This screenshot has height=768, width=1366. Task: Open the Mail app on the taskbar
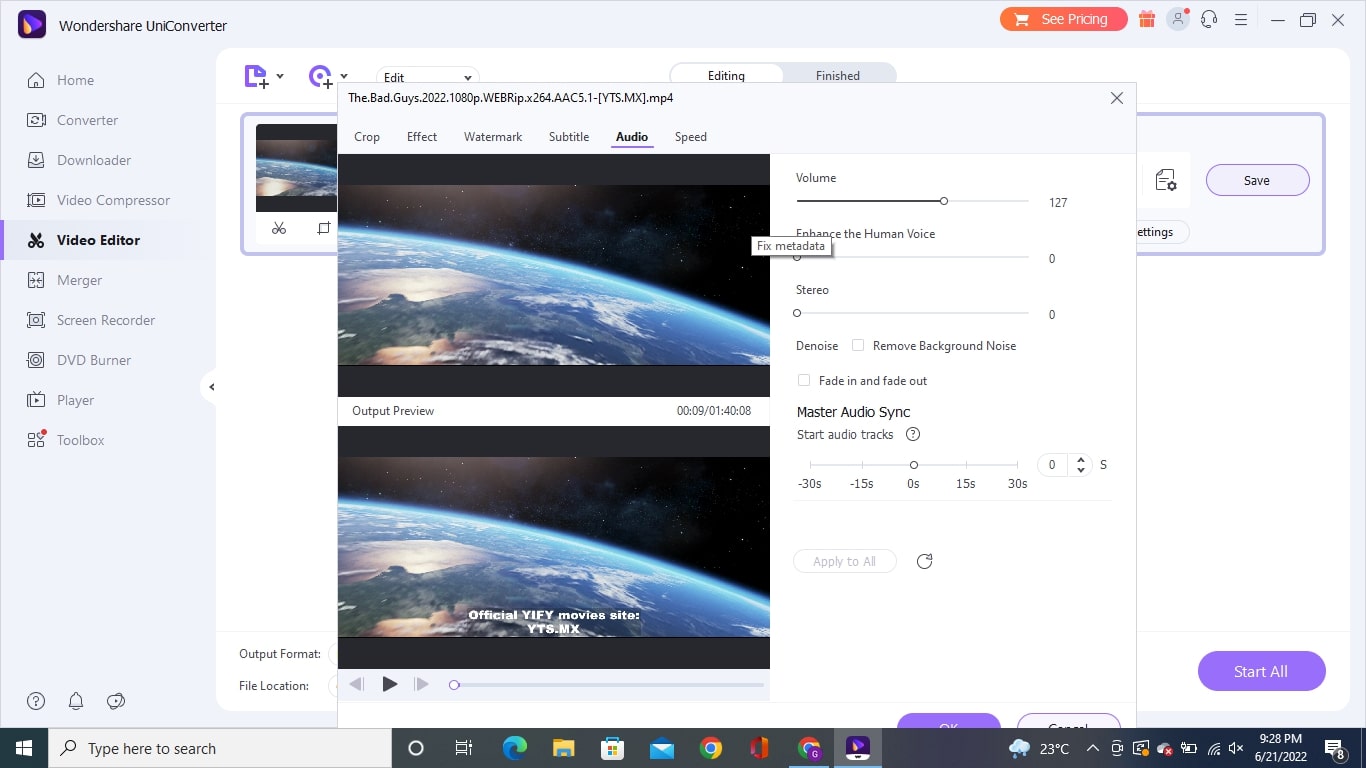[661, 748]
